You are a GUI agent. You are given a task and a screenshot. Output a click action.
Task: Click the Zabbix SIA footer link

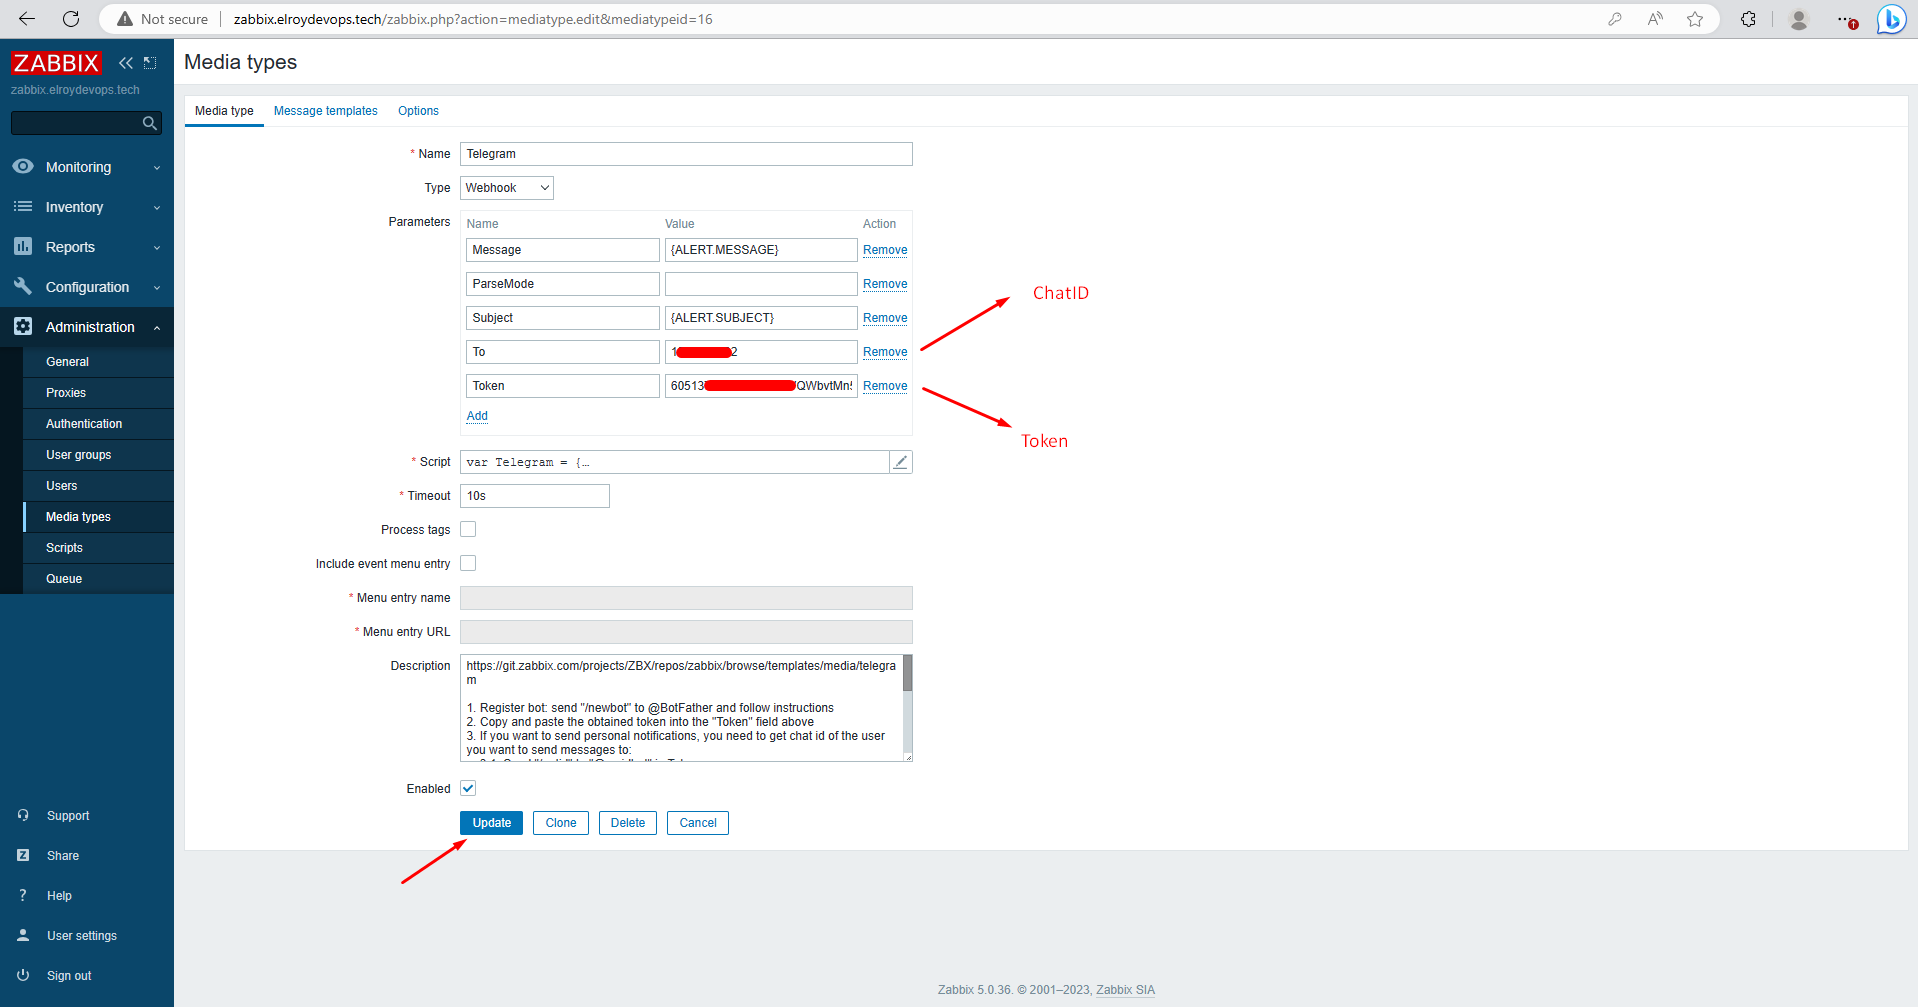click(x=1125, y=990)
